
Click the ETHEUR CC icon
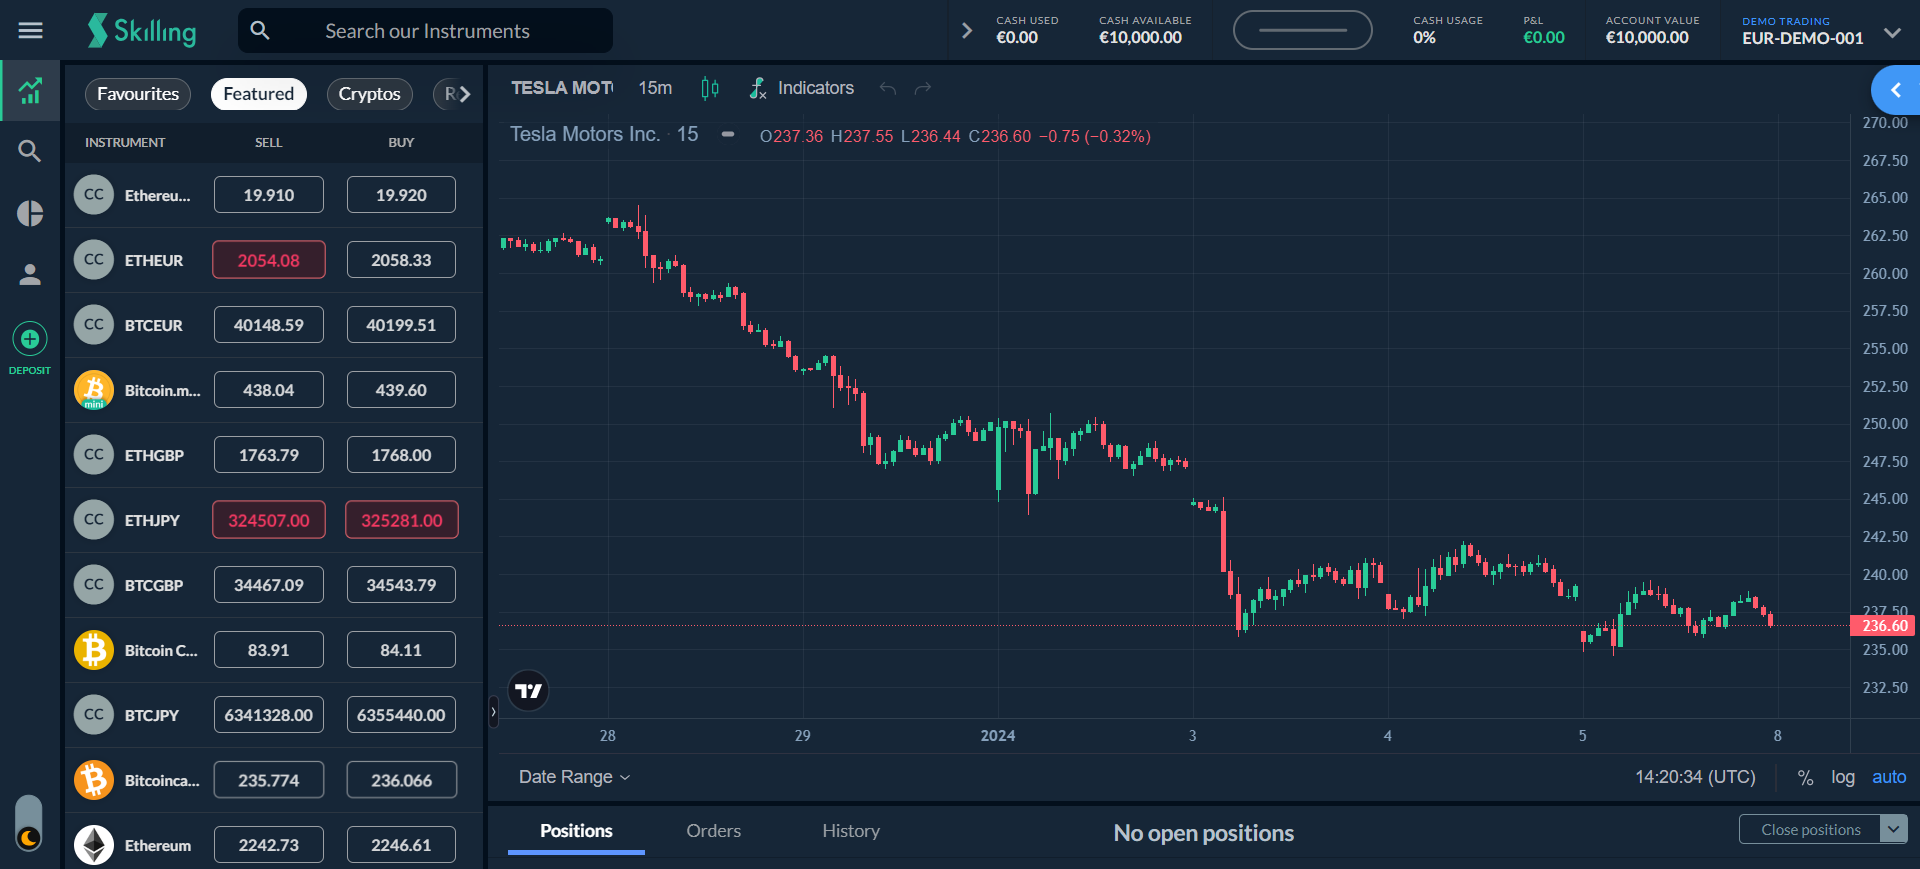94,260
